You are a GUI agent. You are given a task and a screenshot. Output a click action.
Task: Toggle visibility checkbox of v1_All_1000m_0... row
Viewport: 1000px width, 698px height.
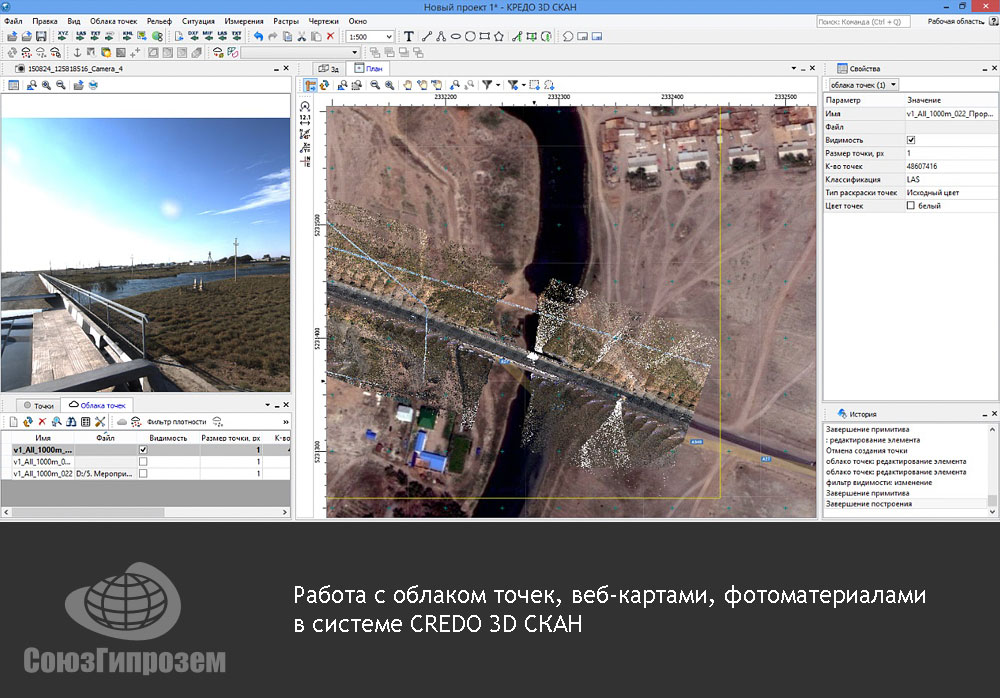click(x=143, y=461)
